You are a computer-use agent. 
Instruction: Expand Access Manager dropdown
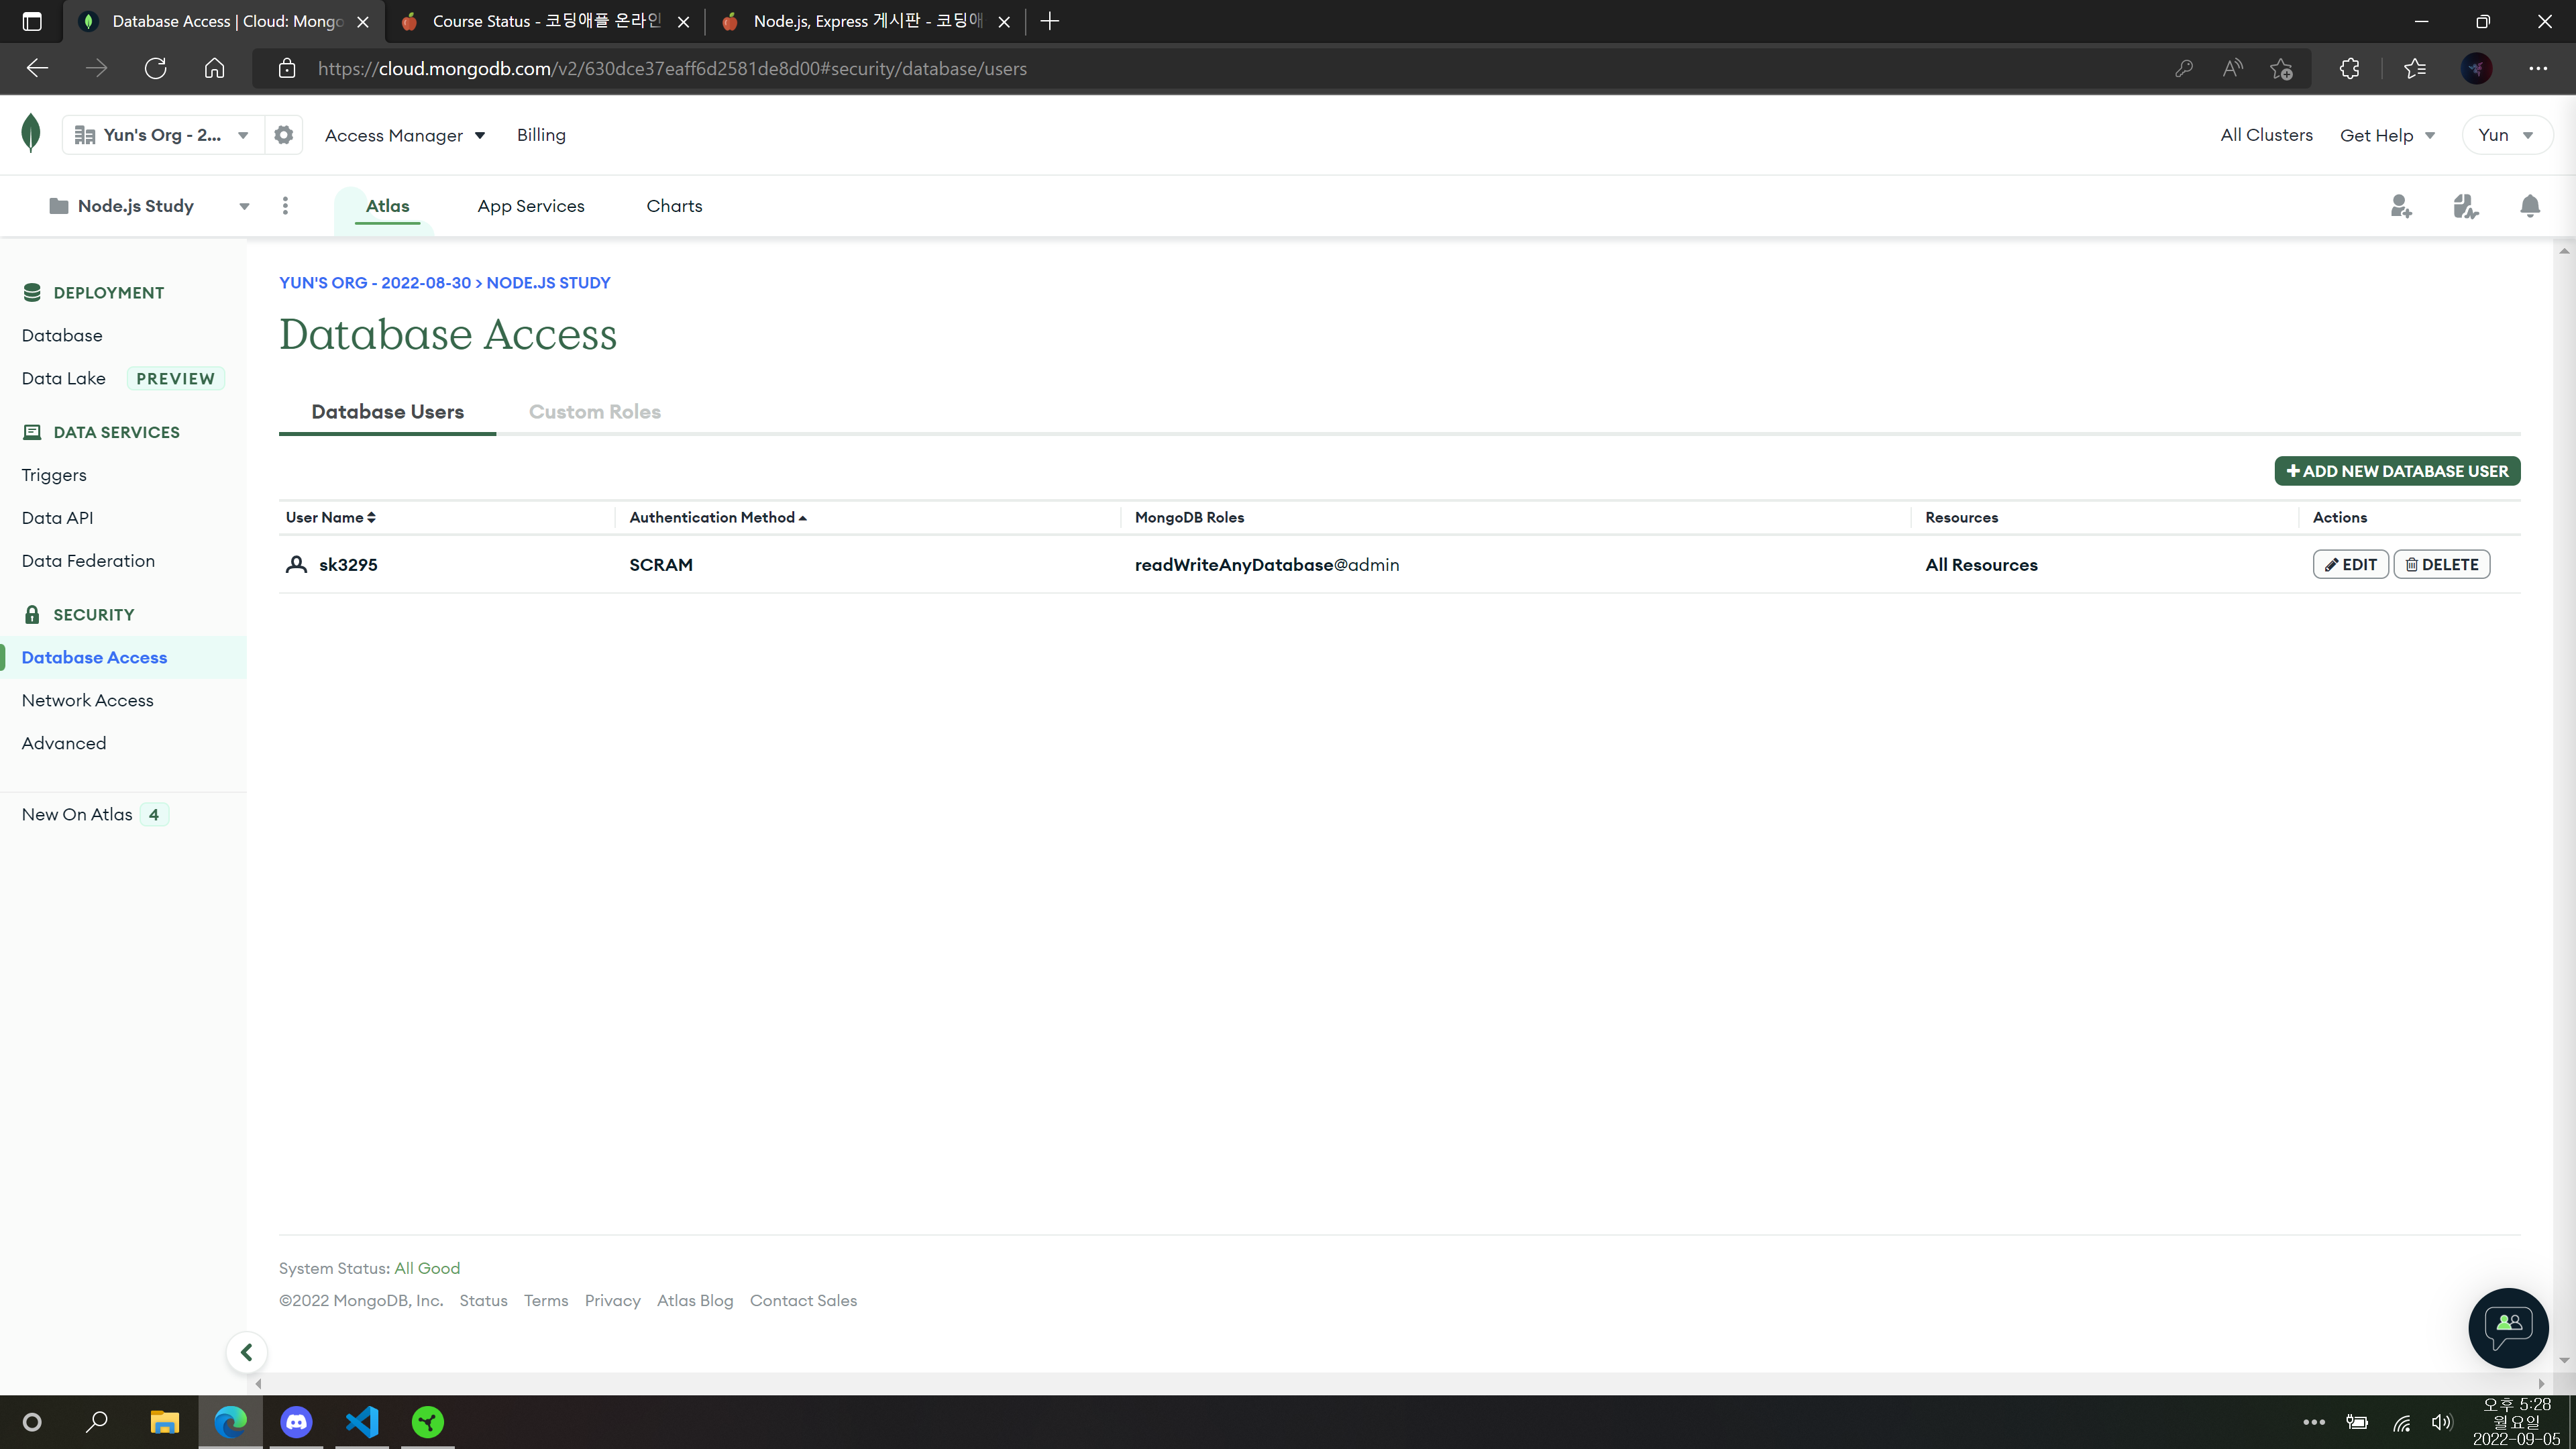405,135
